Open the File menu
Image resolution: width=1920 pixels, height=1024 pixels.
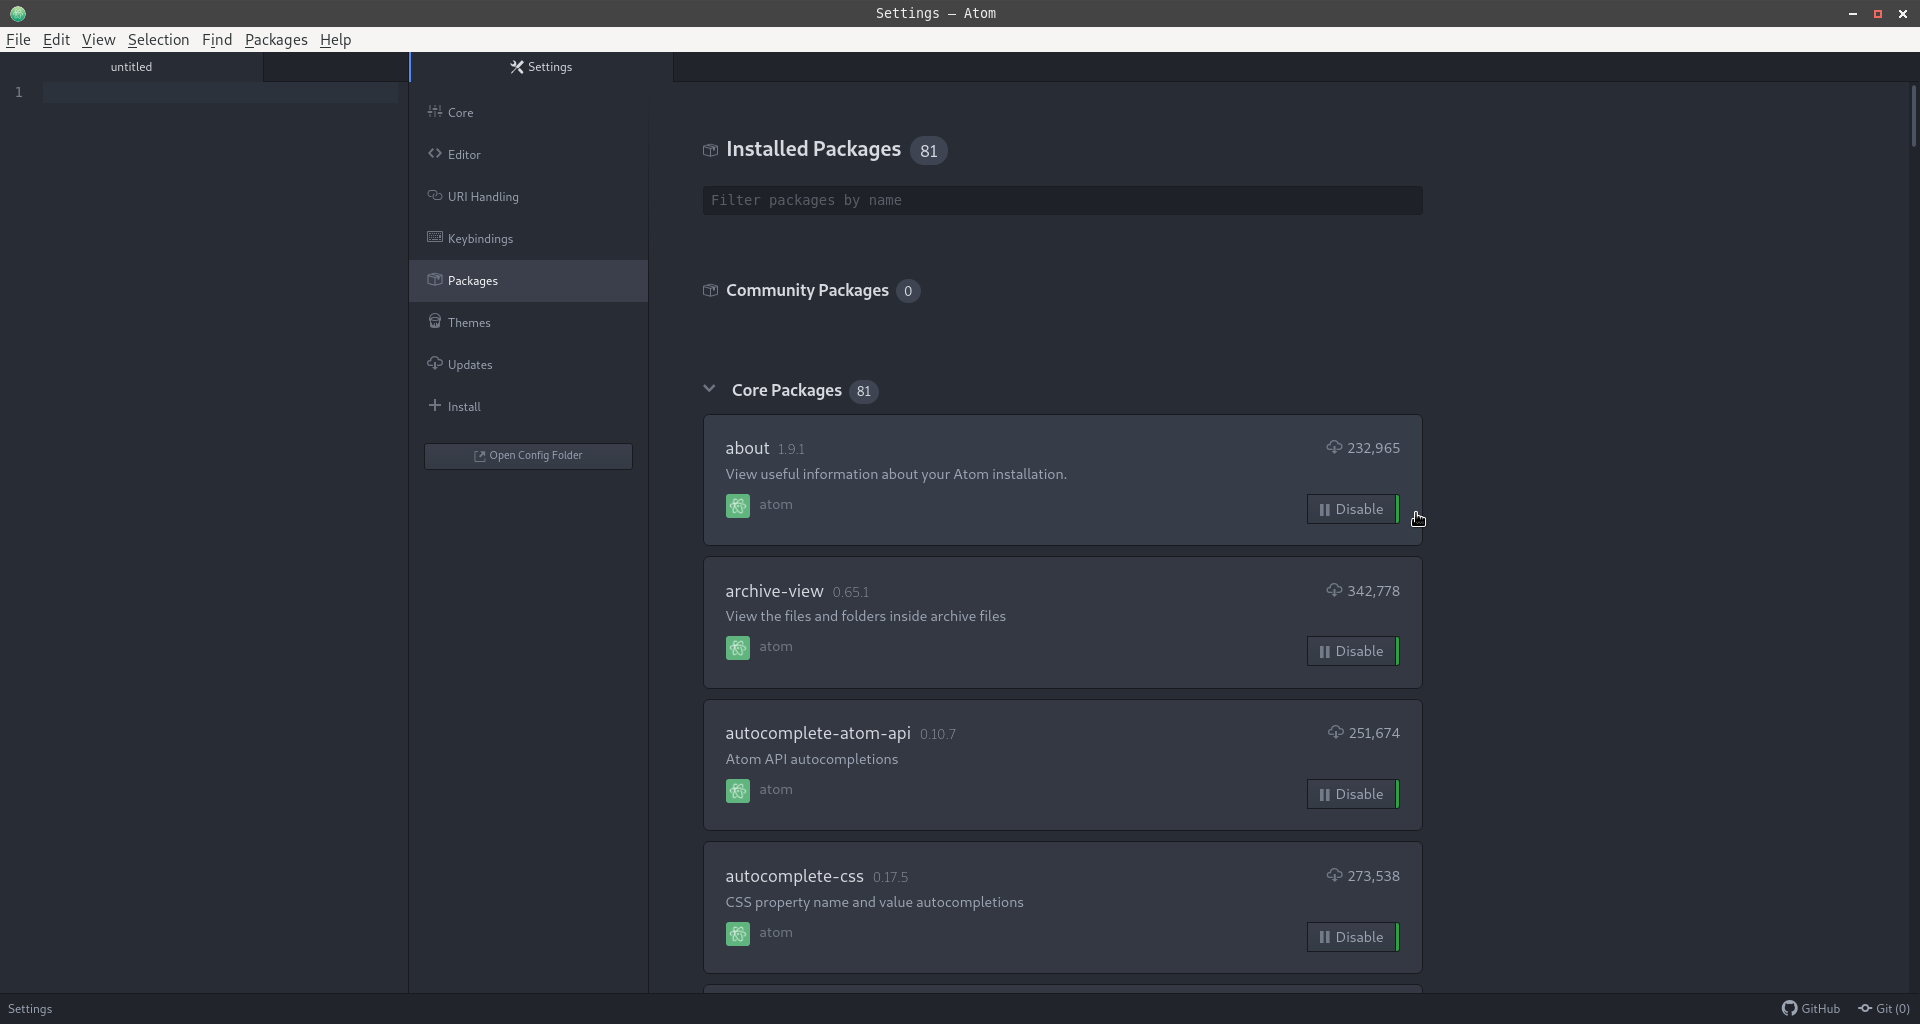[18, 40]
